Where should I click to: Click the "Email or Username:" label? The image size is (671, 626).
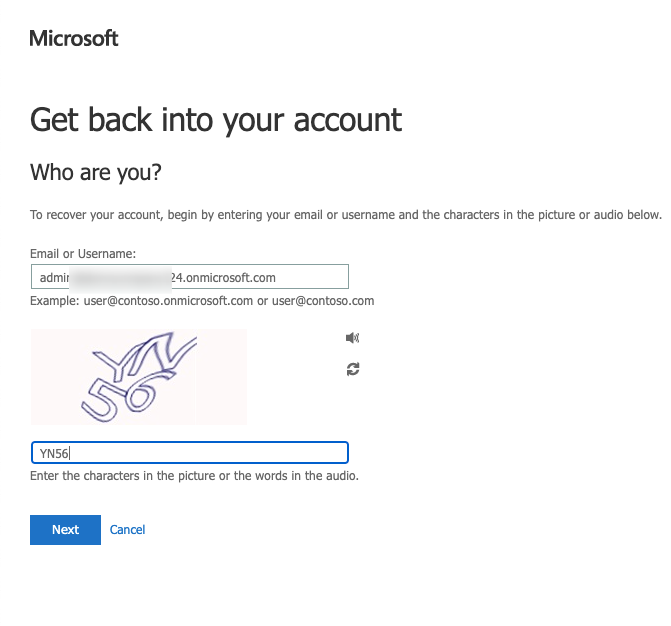(83, 254)
